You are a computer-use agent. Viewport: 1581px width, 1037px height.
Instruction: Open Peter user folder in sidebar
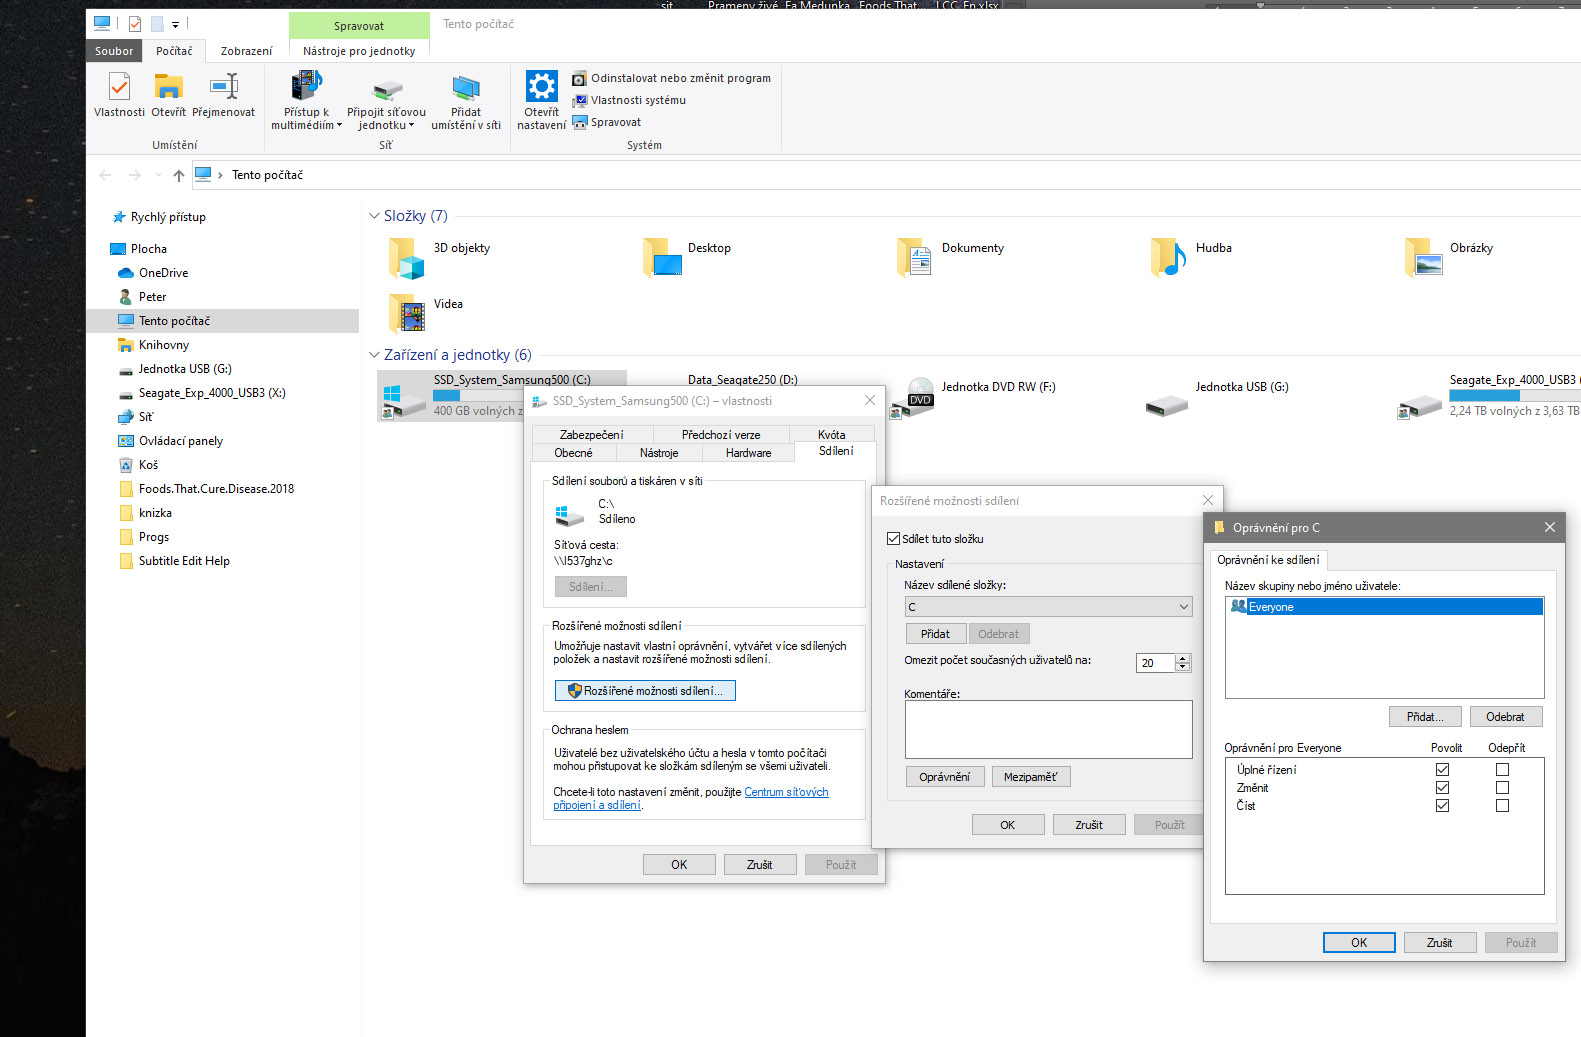point(142,297)
